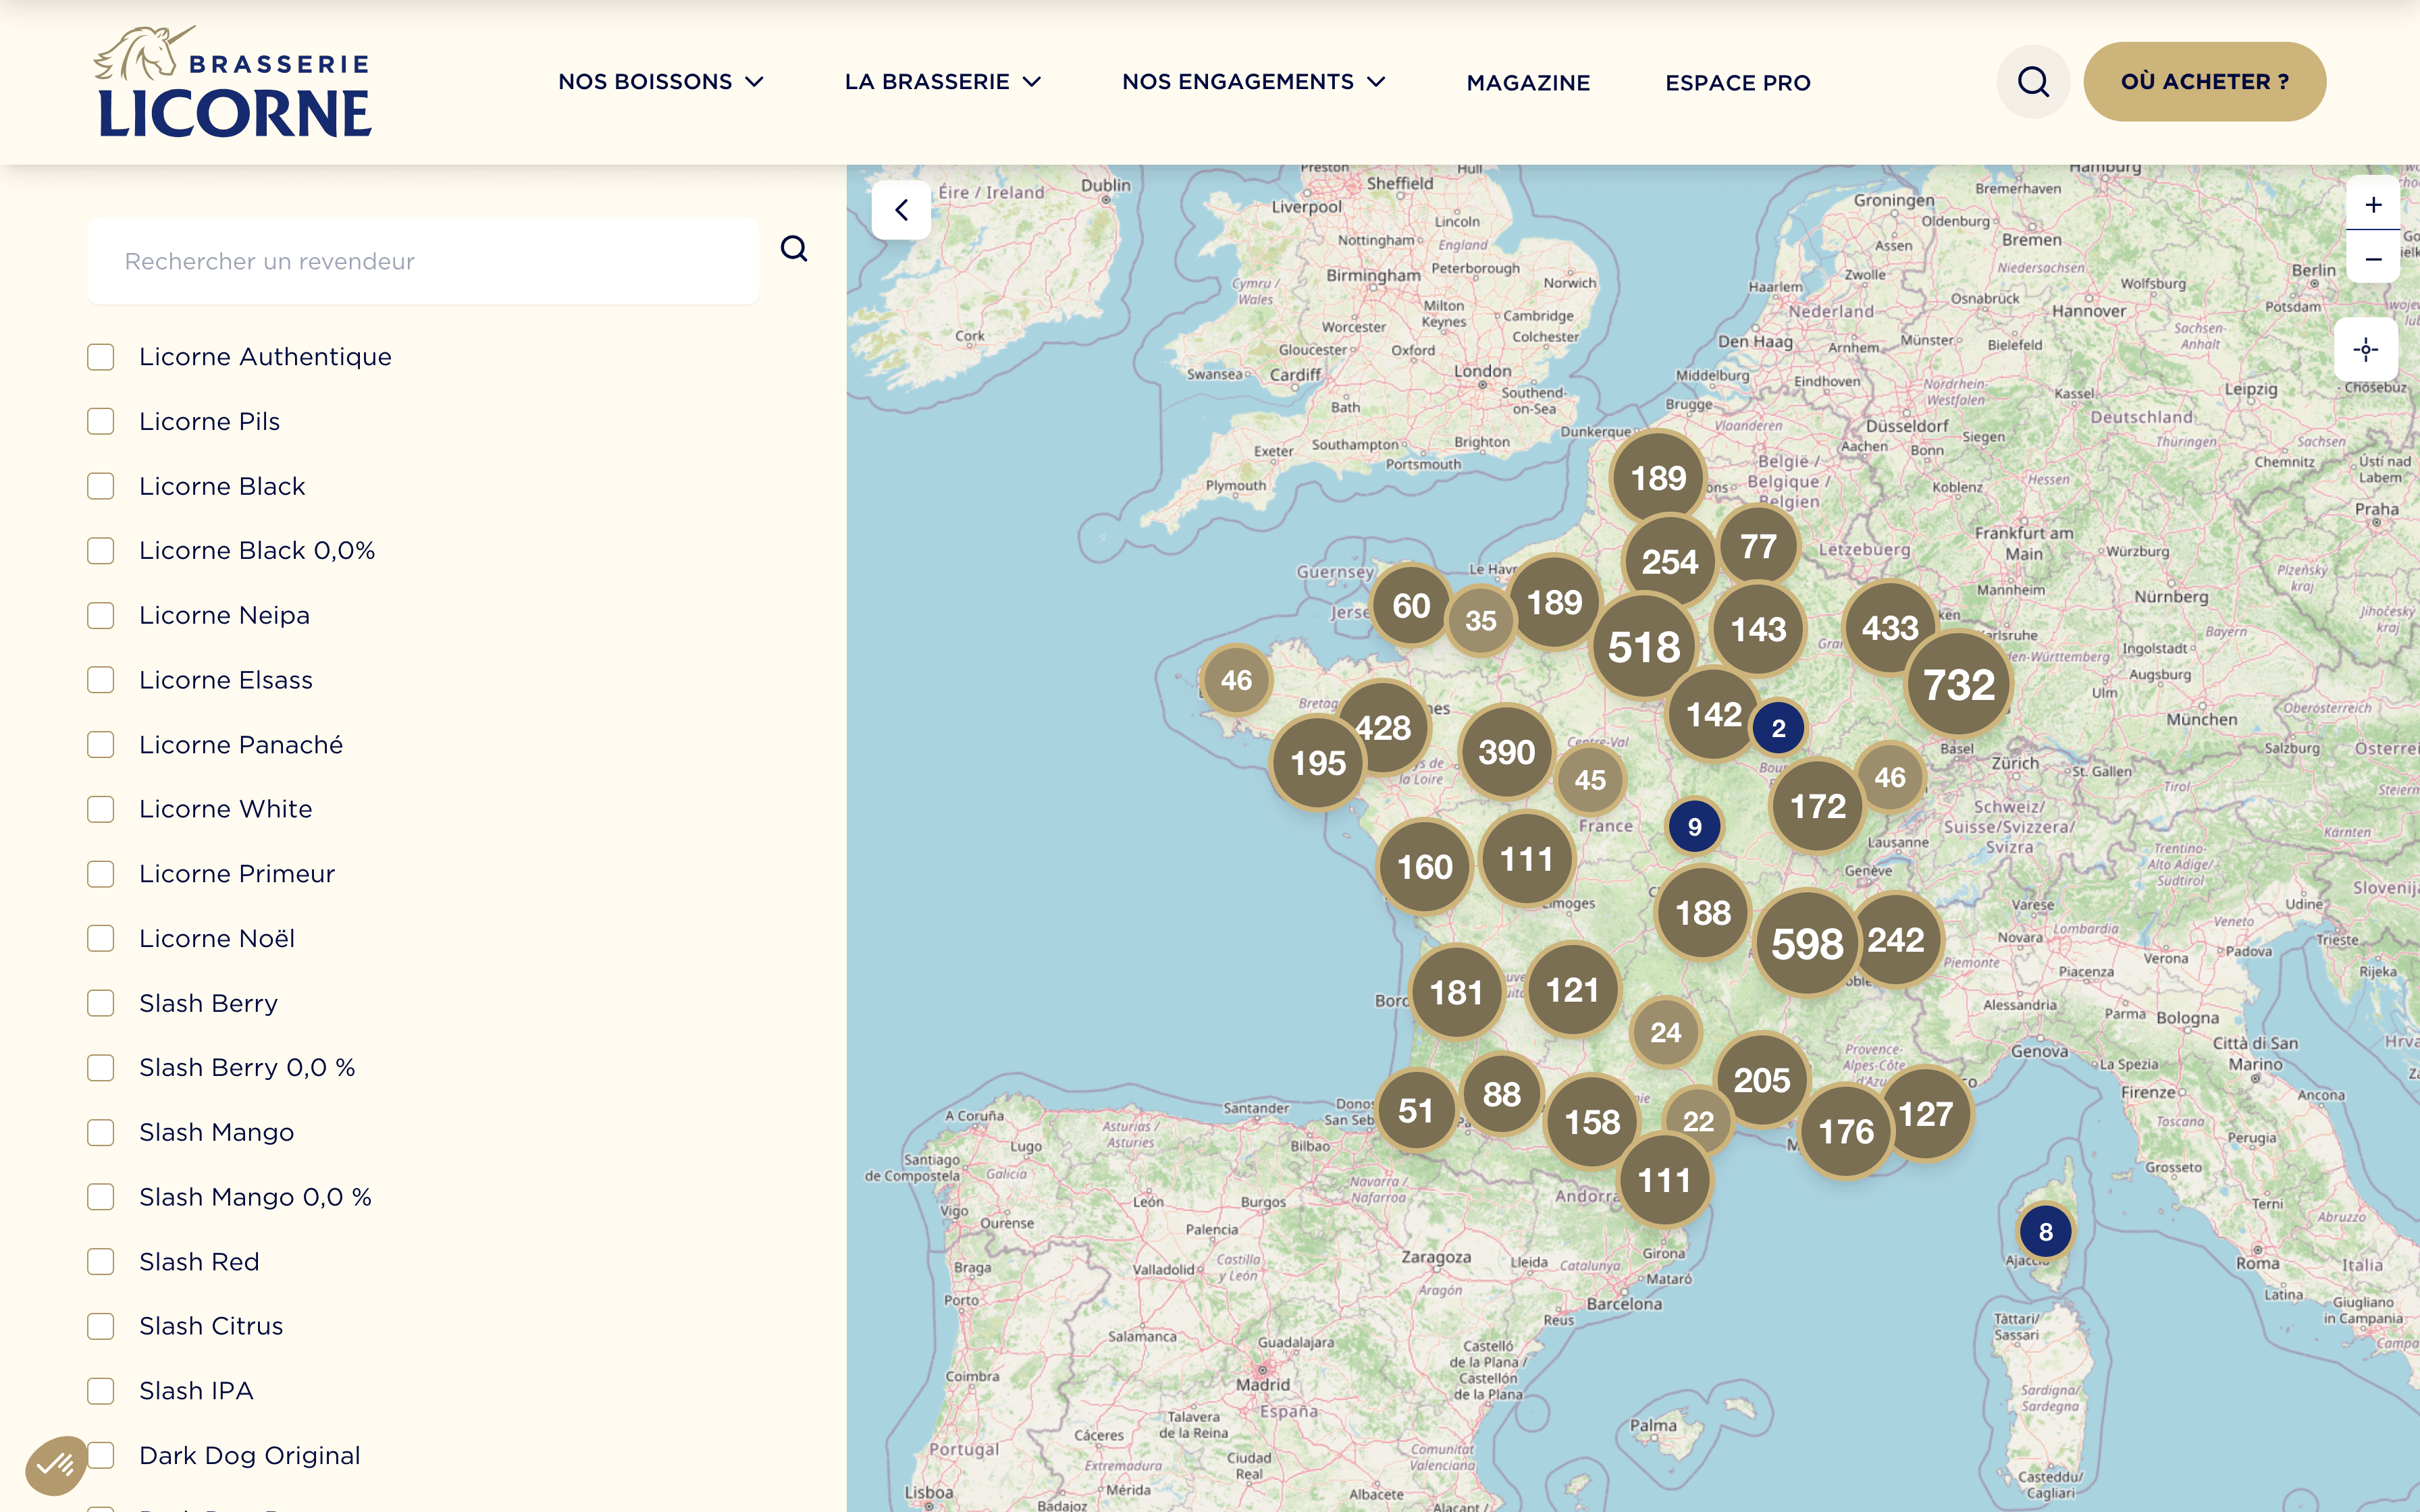Viewport: 2420px width, 1512px height.
Task: Open the 176 cluster marker
Action: pyautogui.click(x=1846, y=1132)
